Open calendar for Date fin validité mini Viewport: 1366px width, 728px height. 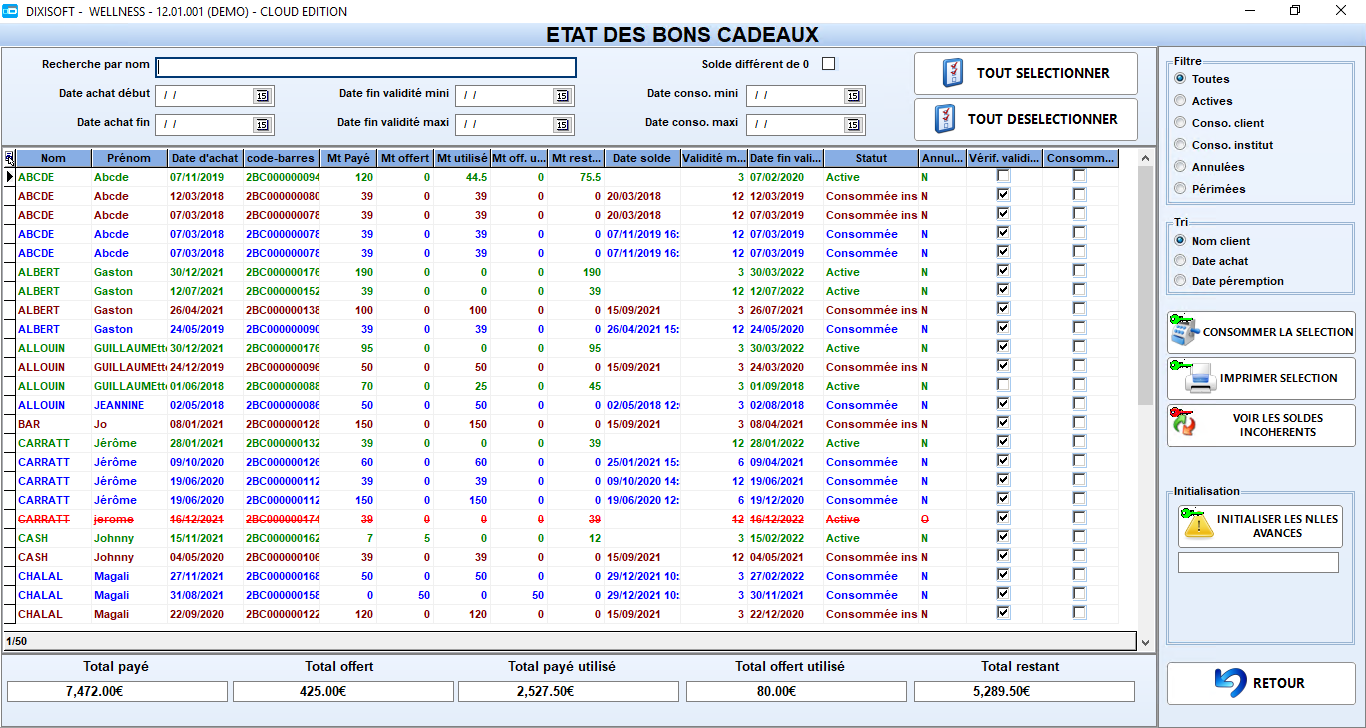pyautogui.click(x=562, y=96)
